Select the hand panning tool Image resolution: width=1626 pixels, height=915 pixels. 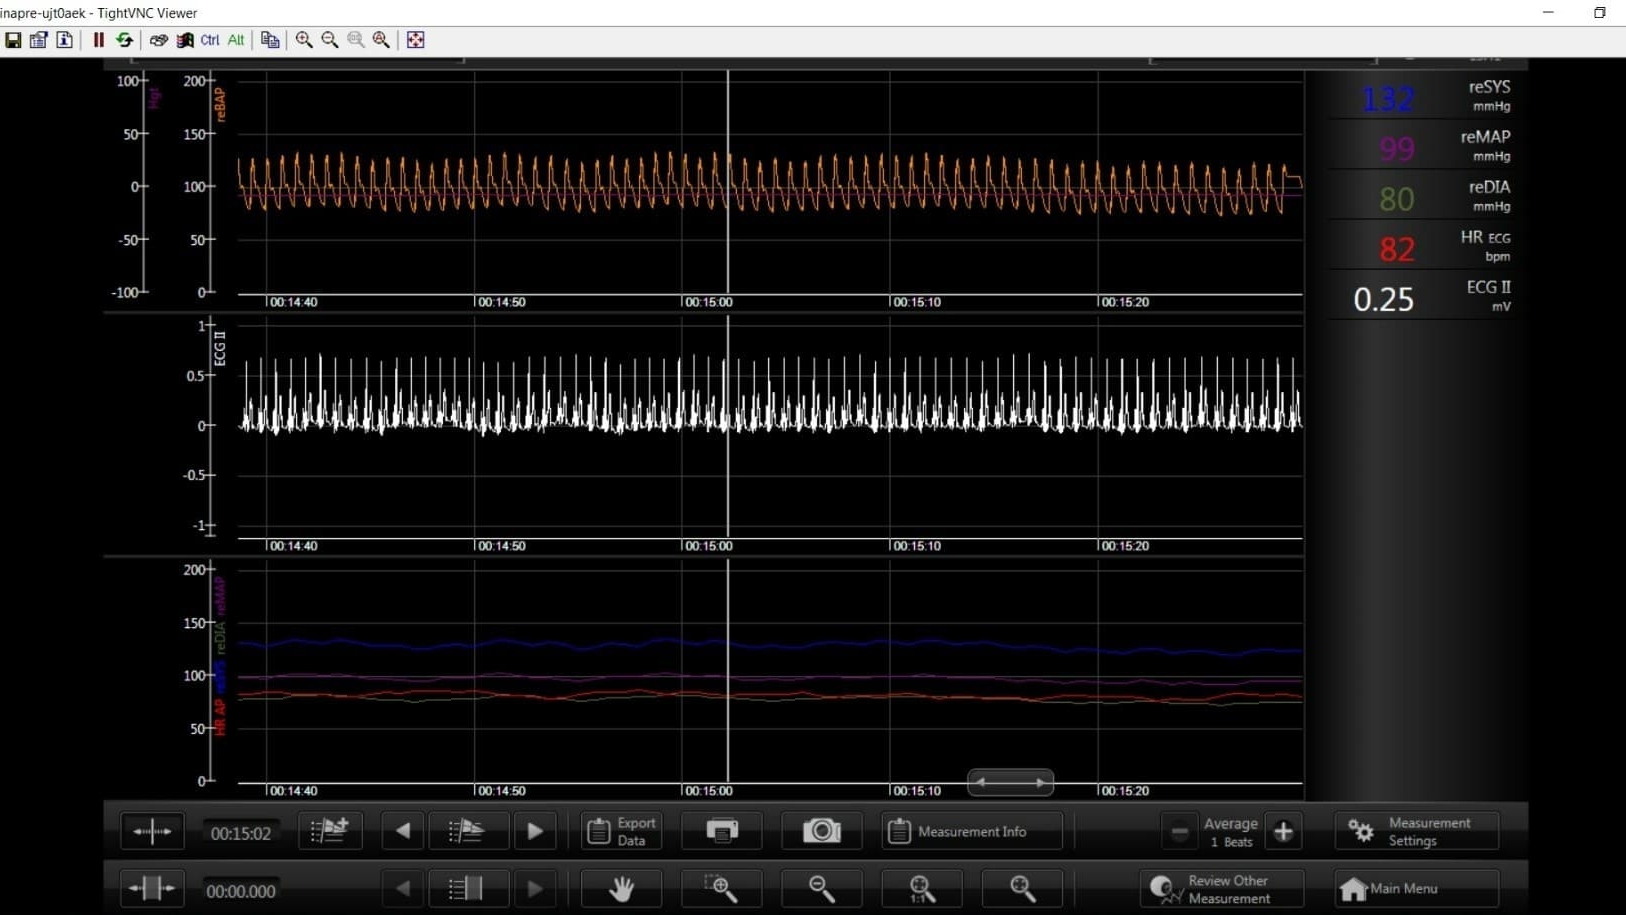[x=621, y=889]
